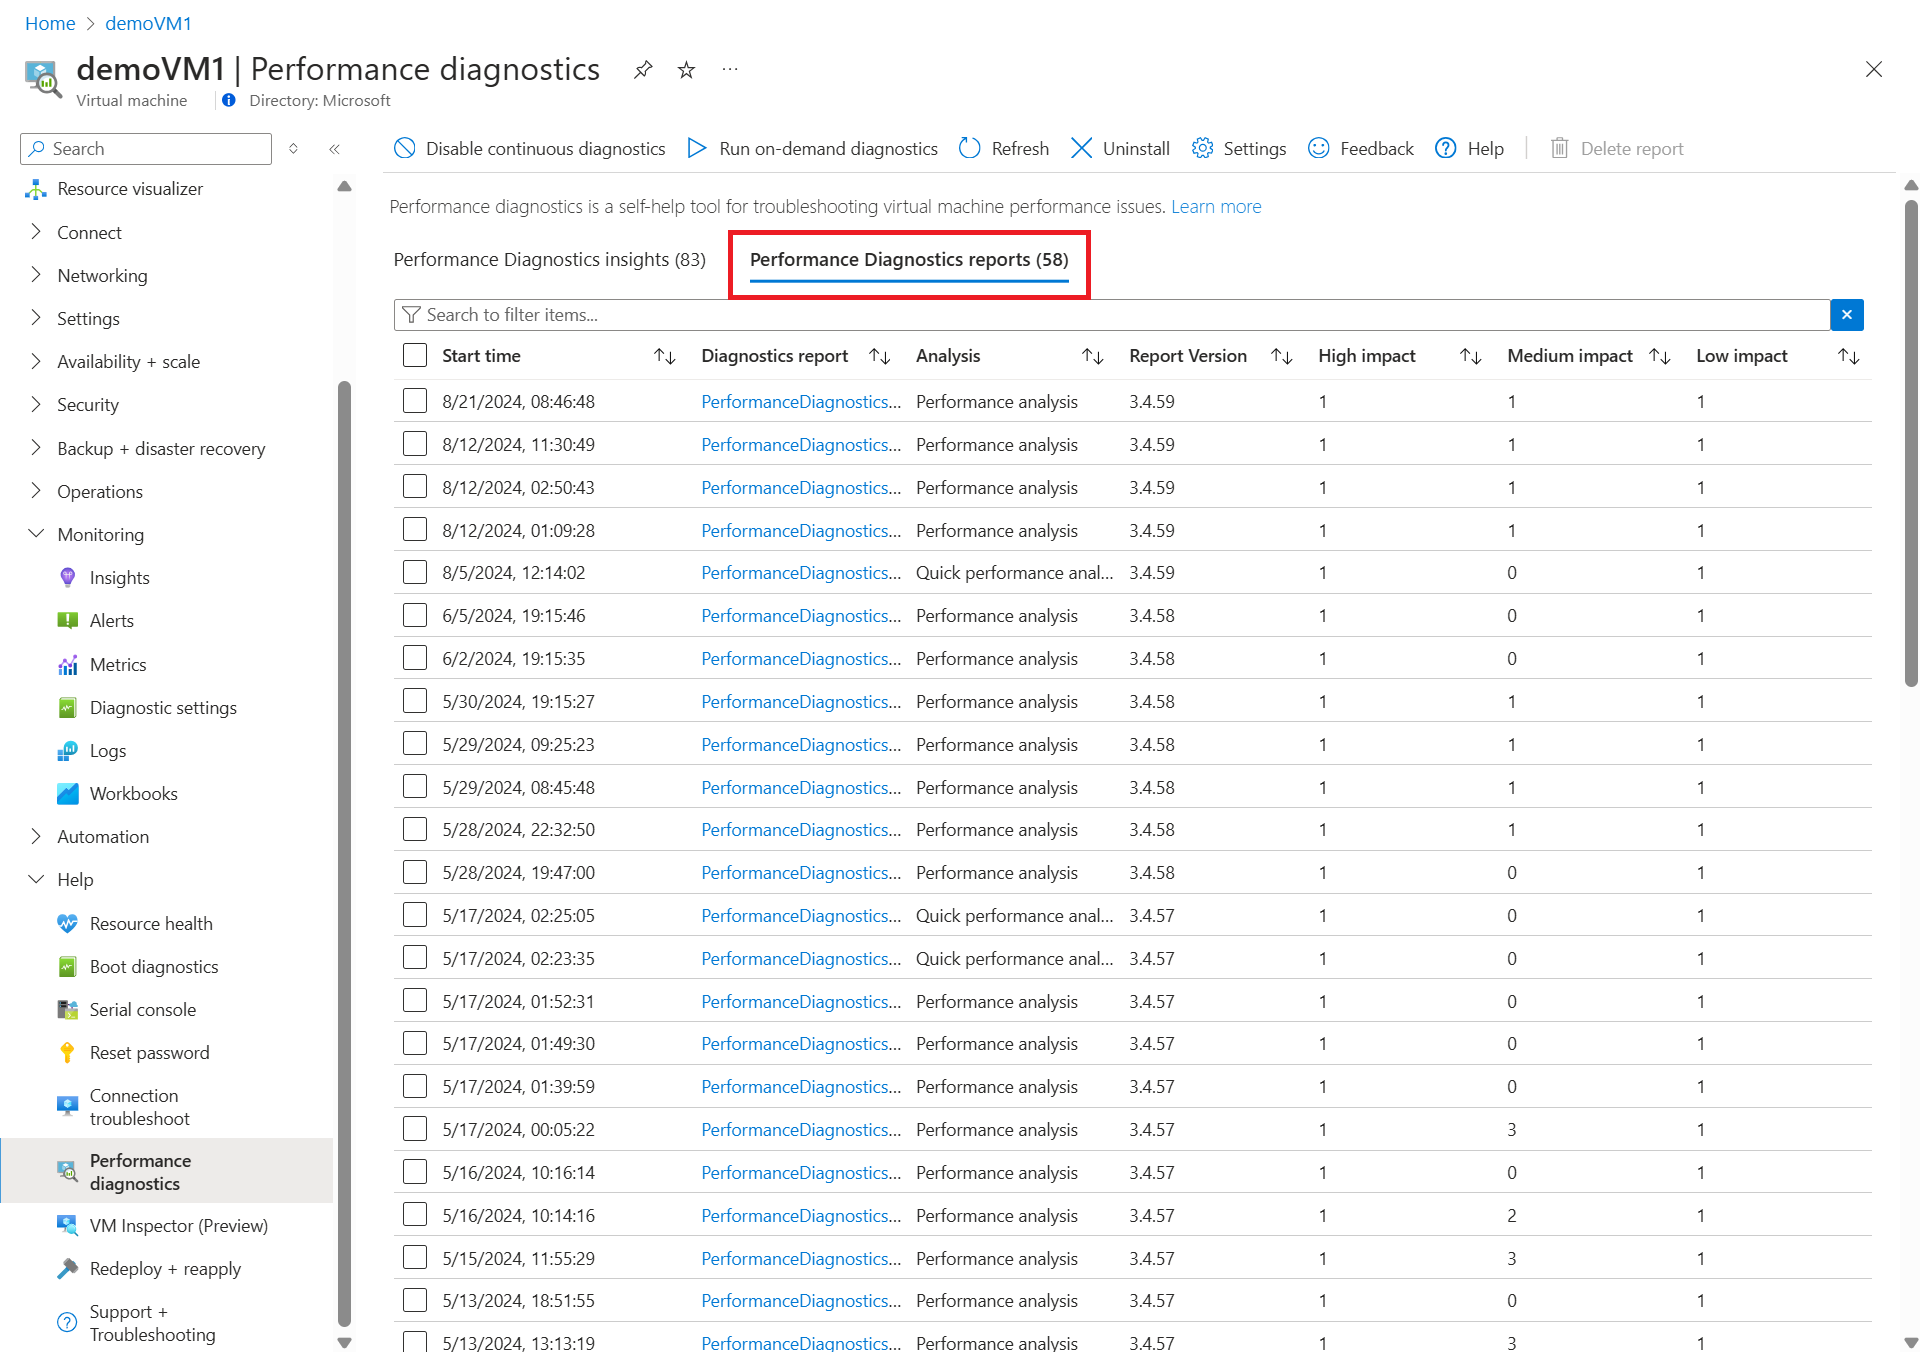Open Resource visualizer in sidebar
This screenshot has width=1920, height=1352.
130,189
